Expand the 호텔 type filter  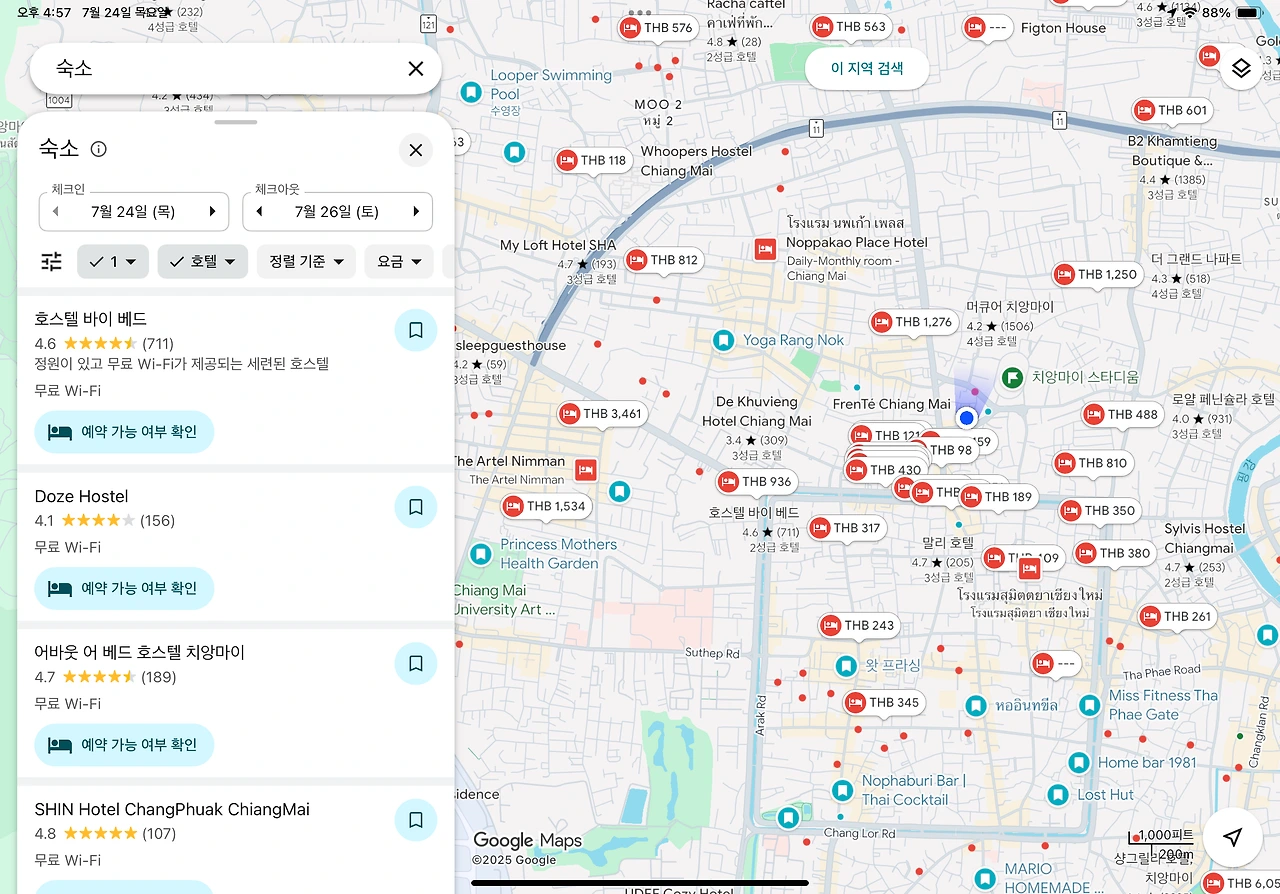pyautogui.click(x=203, y=262)
